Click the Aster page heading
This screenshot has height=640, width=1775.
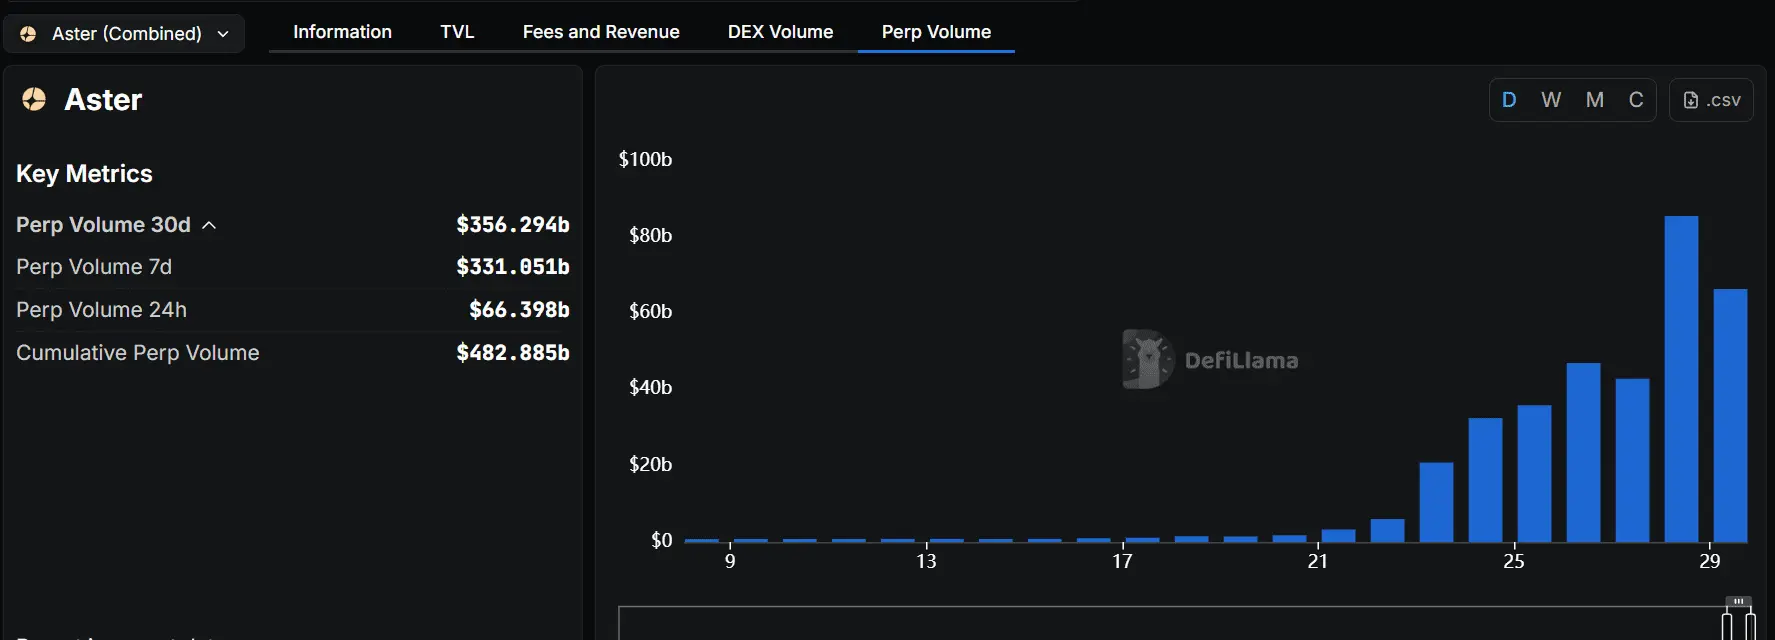click(x=103, y=100)
